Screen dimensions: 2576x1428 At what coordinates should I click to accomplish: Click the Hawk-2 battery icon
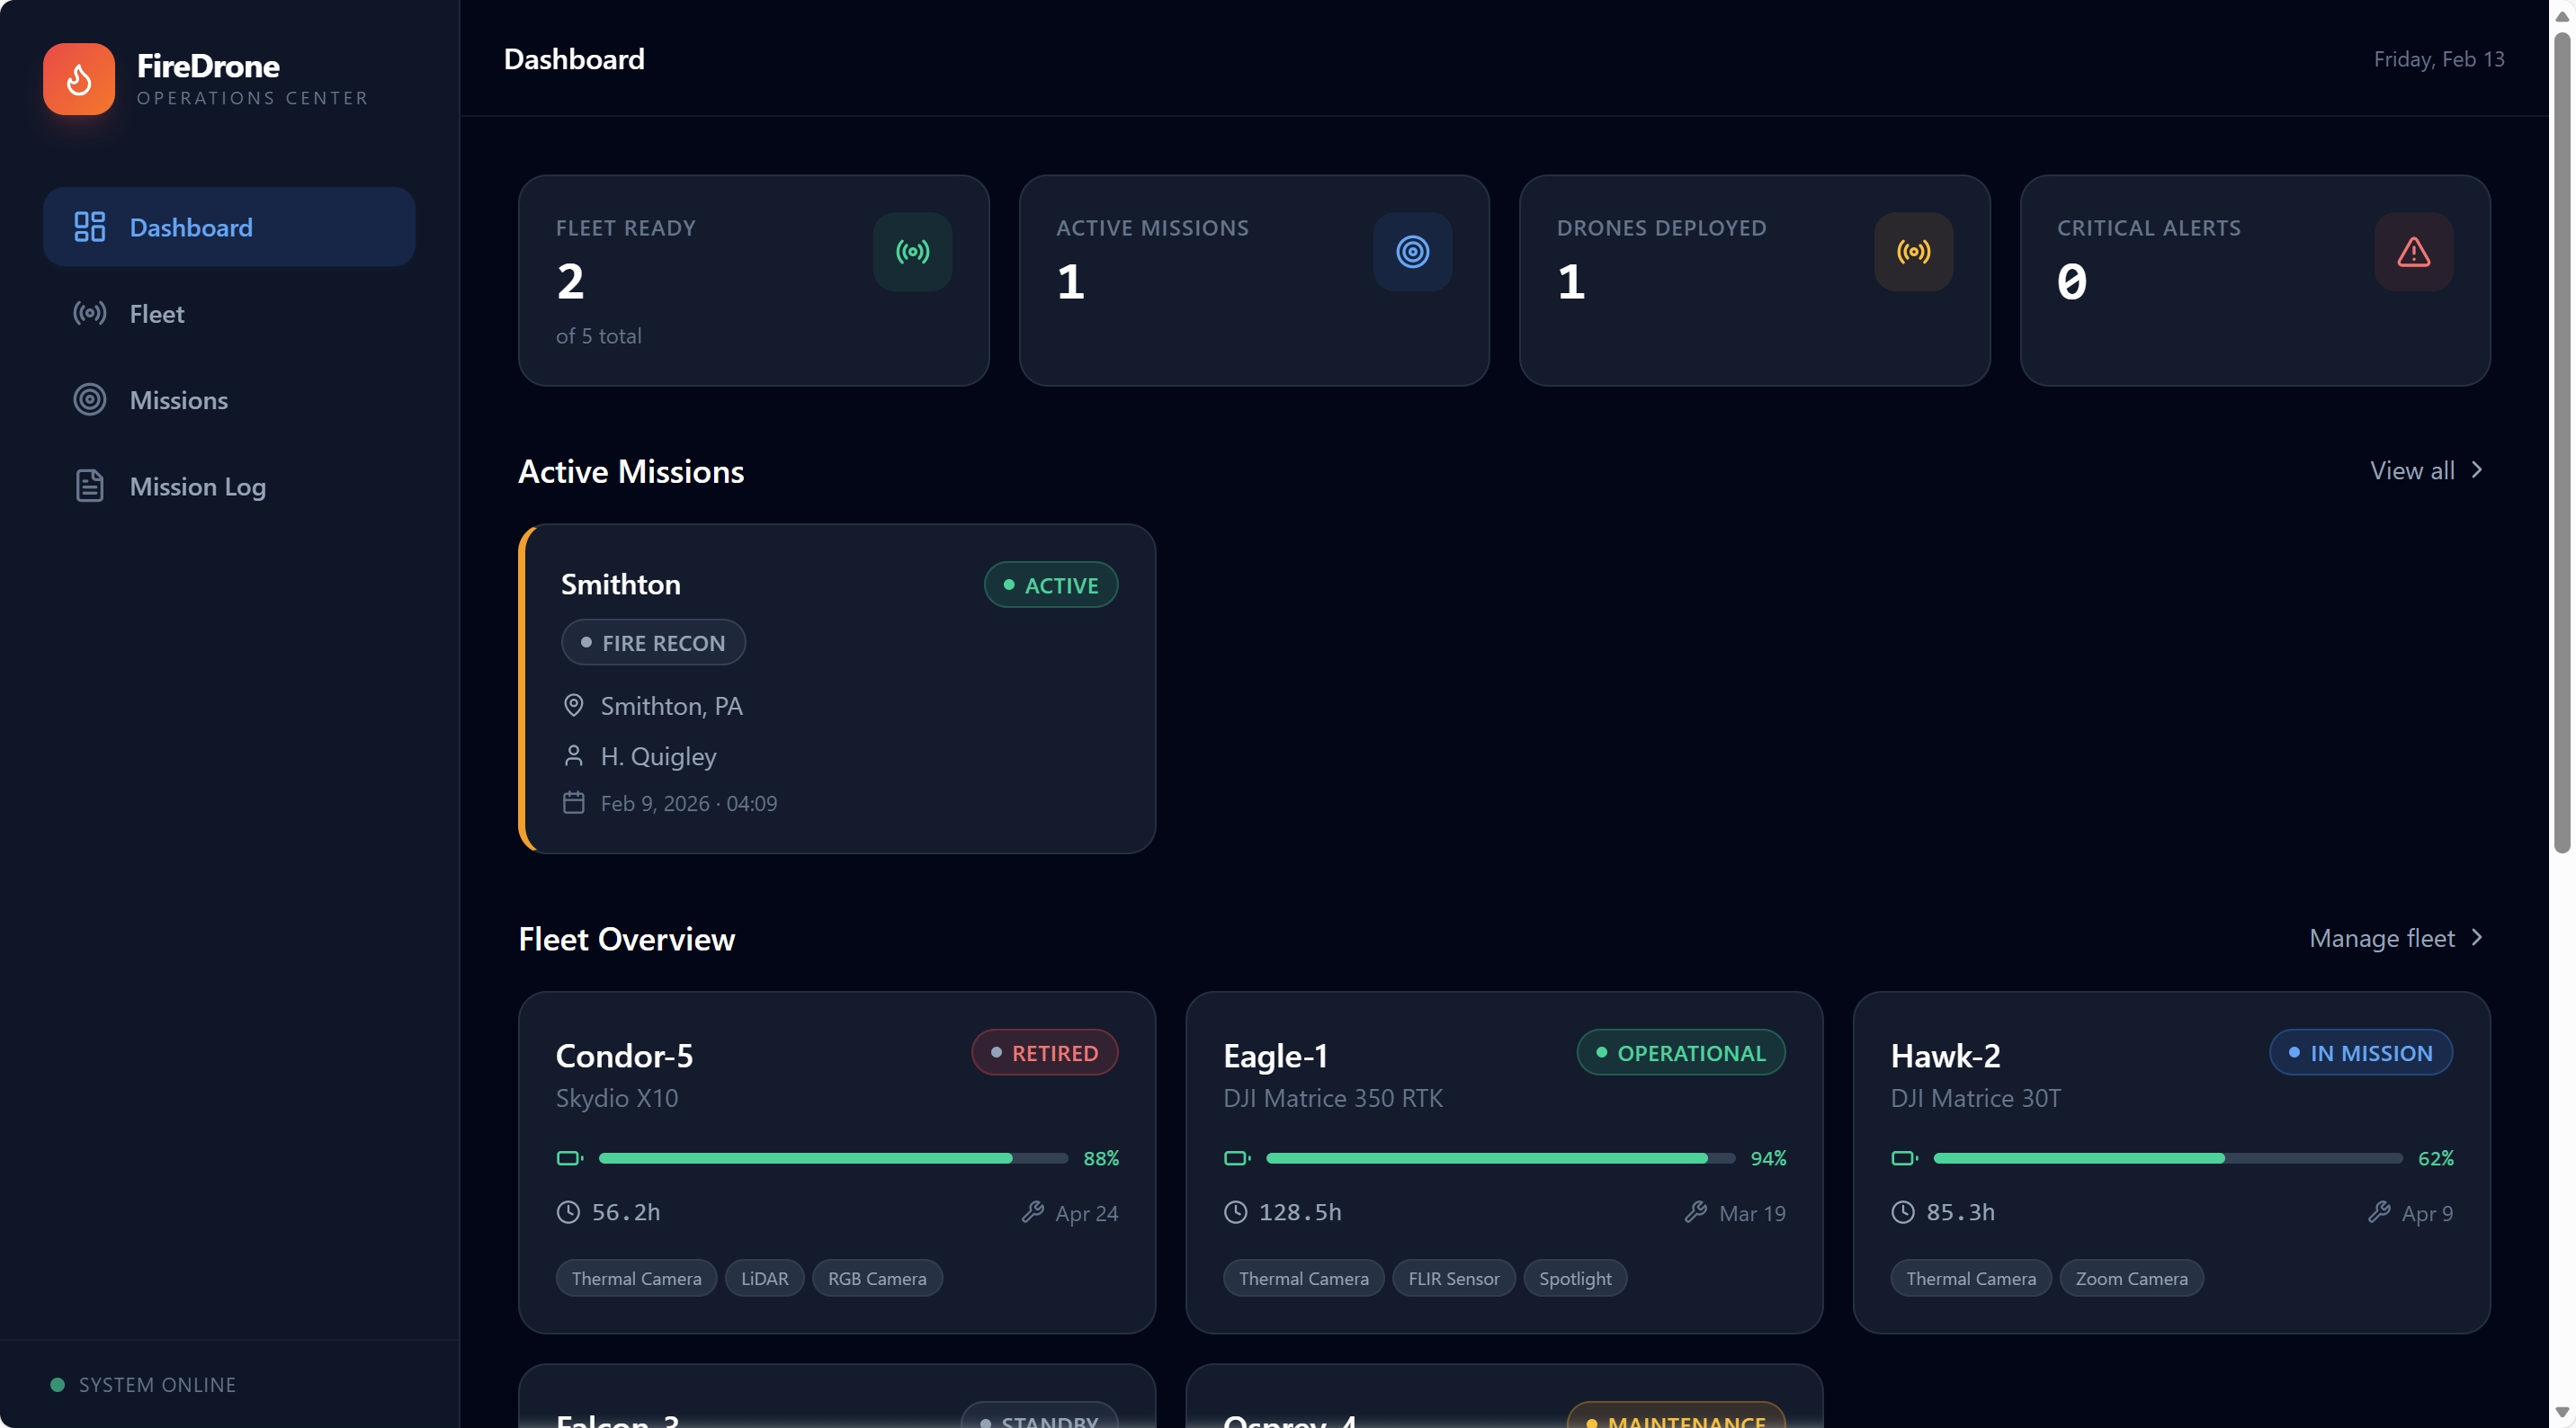coord(1904,1158)
